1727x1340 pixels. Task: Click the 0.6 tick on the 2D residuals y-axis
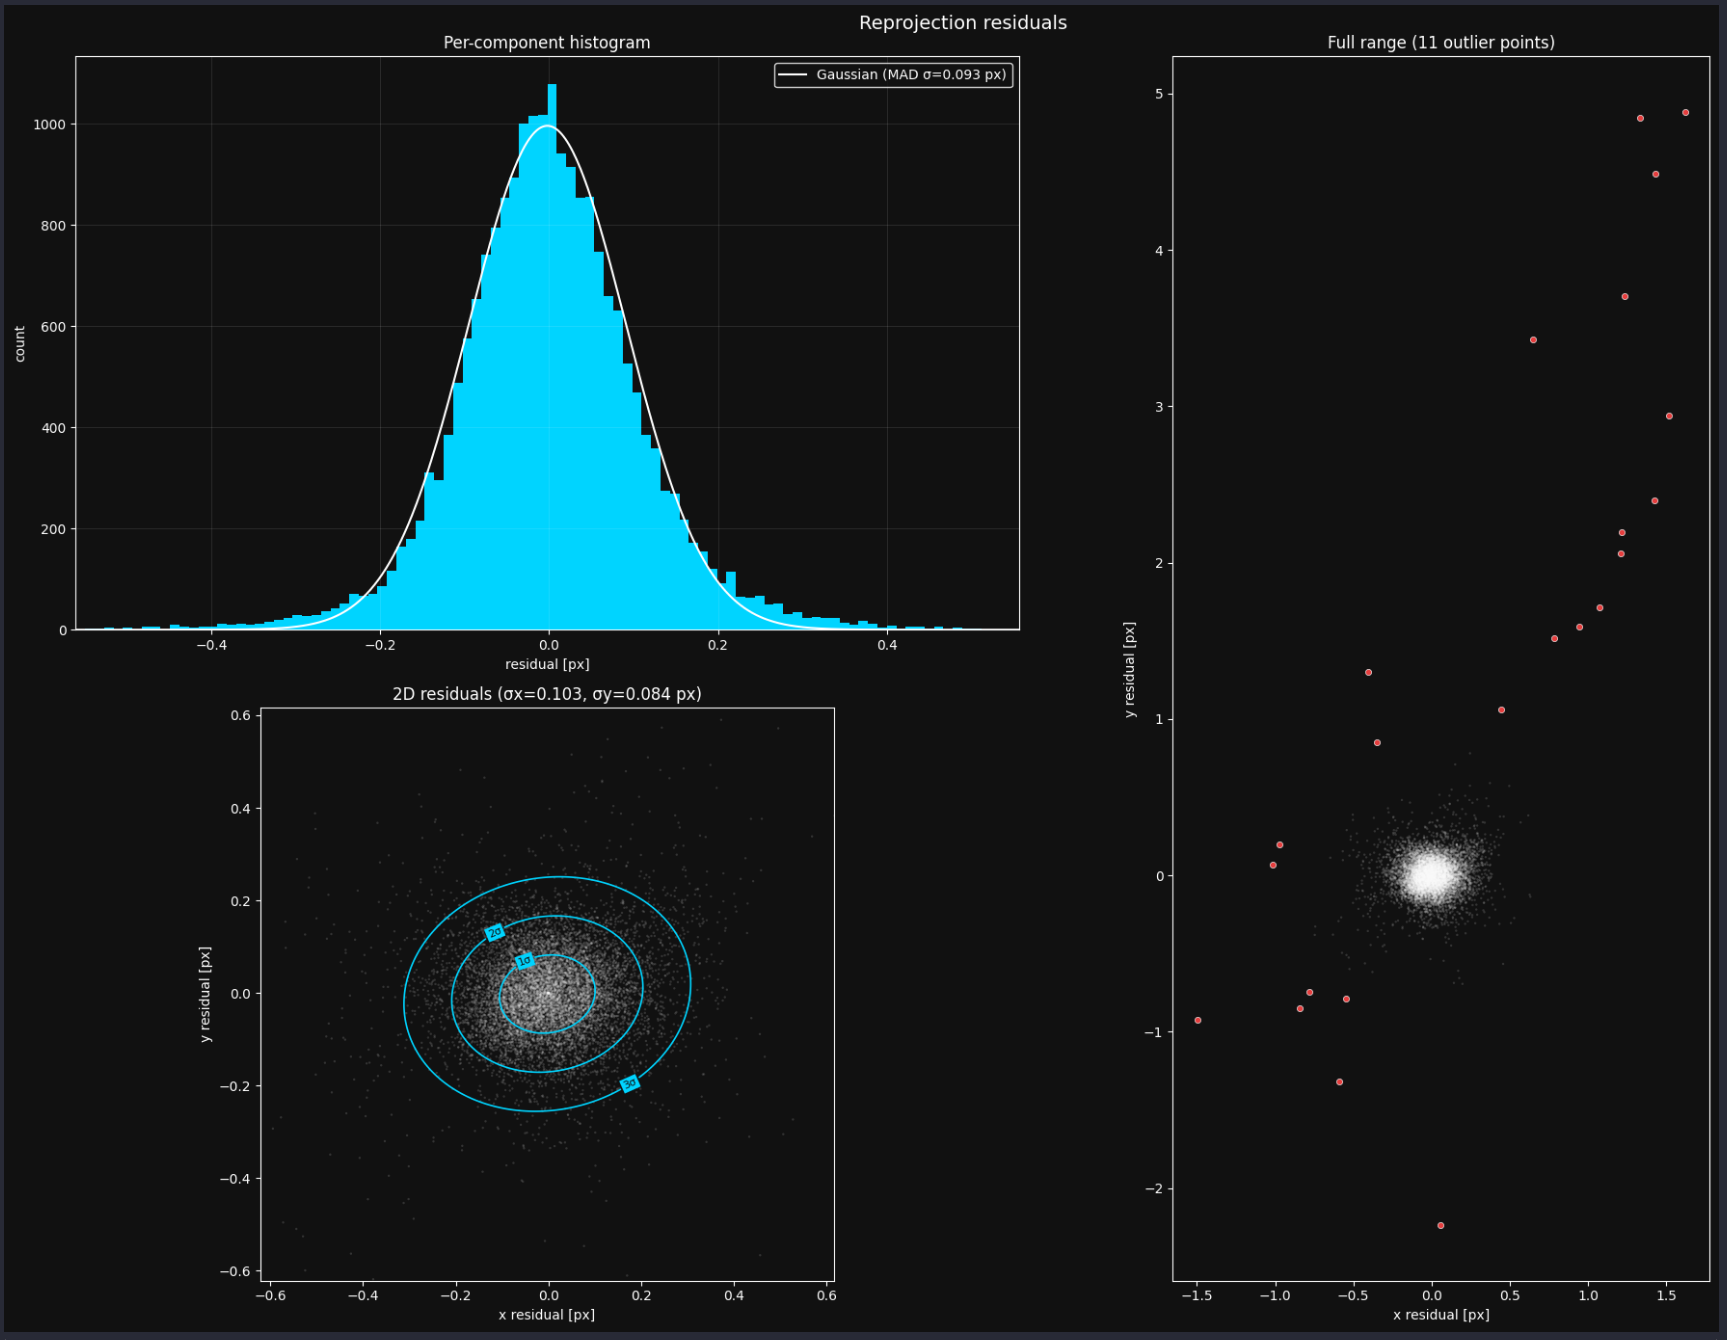pos(240,716)
